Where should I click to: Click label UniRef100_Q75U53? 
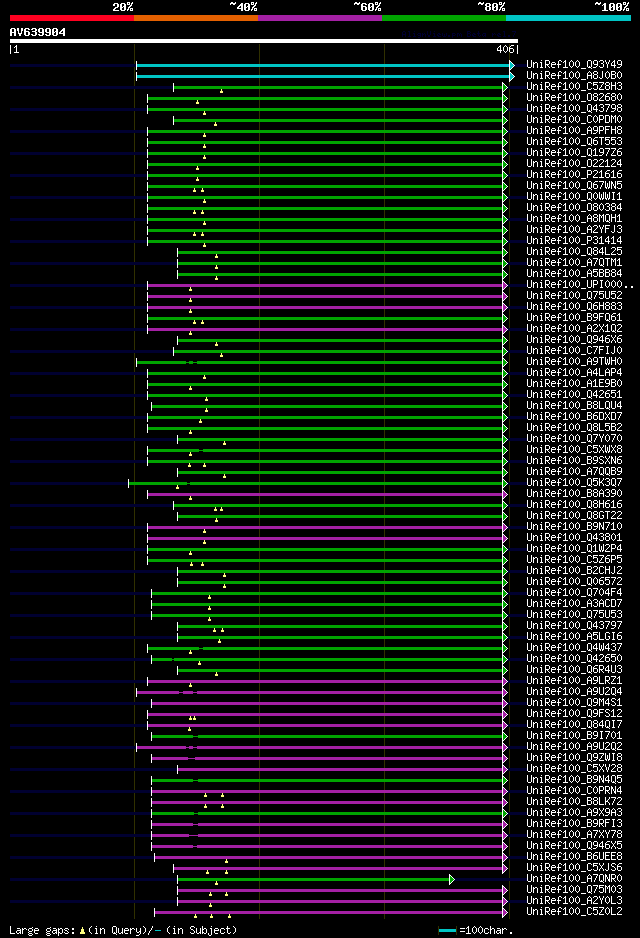click(x=574, y=614)
